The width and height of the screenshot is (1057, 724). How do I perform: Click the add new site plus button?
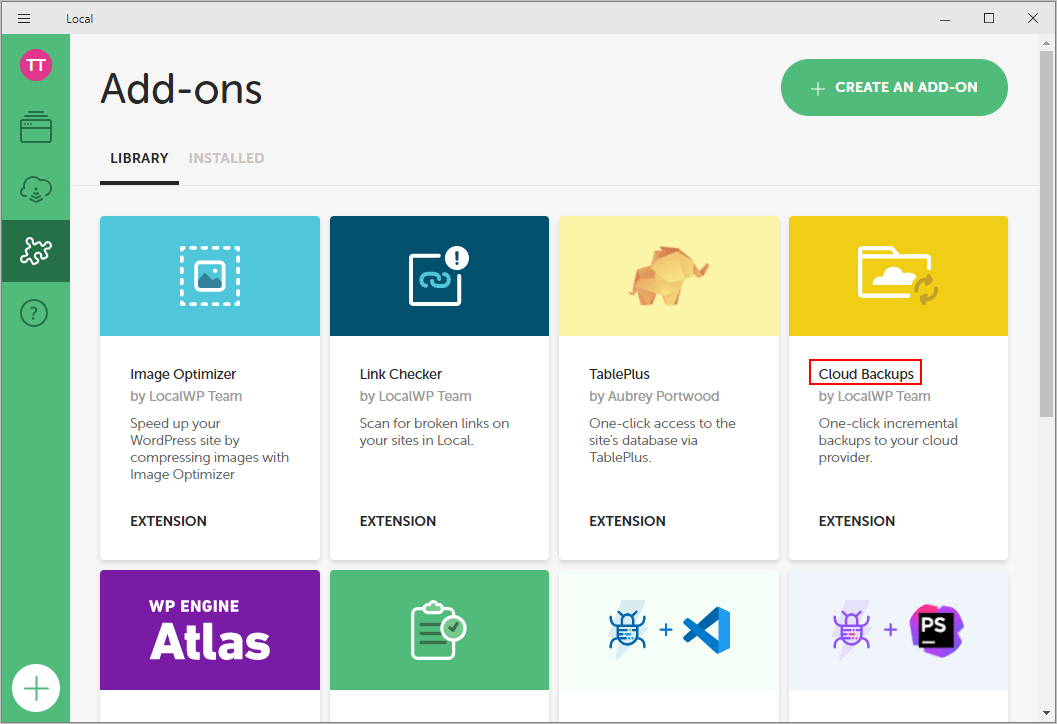point(36,688)
